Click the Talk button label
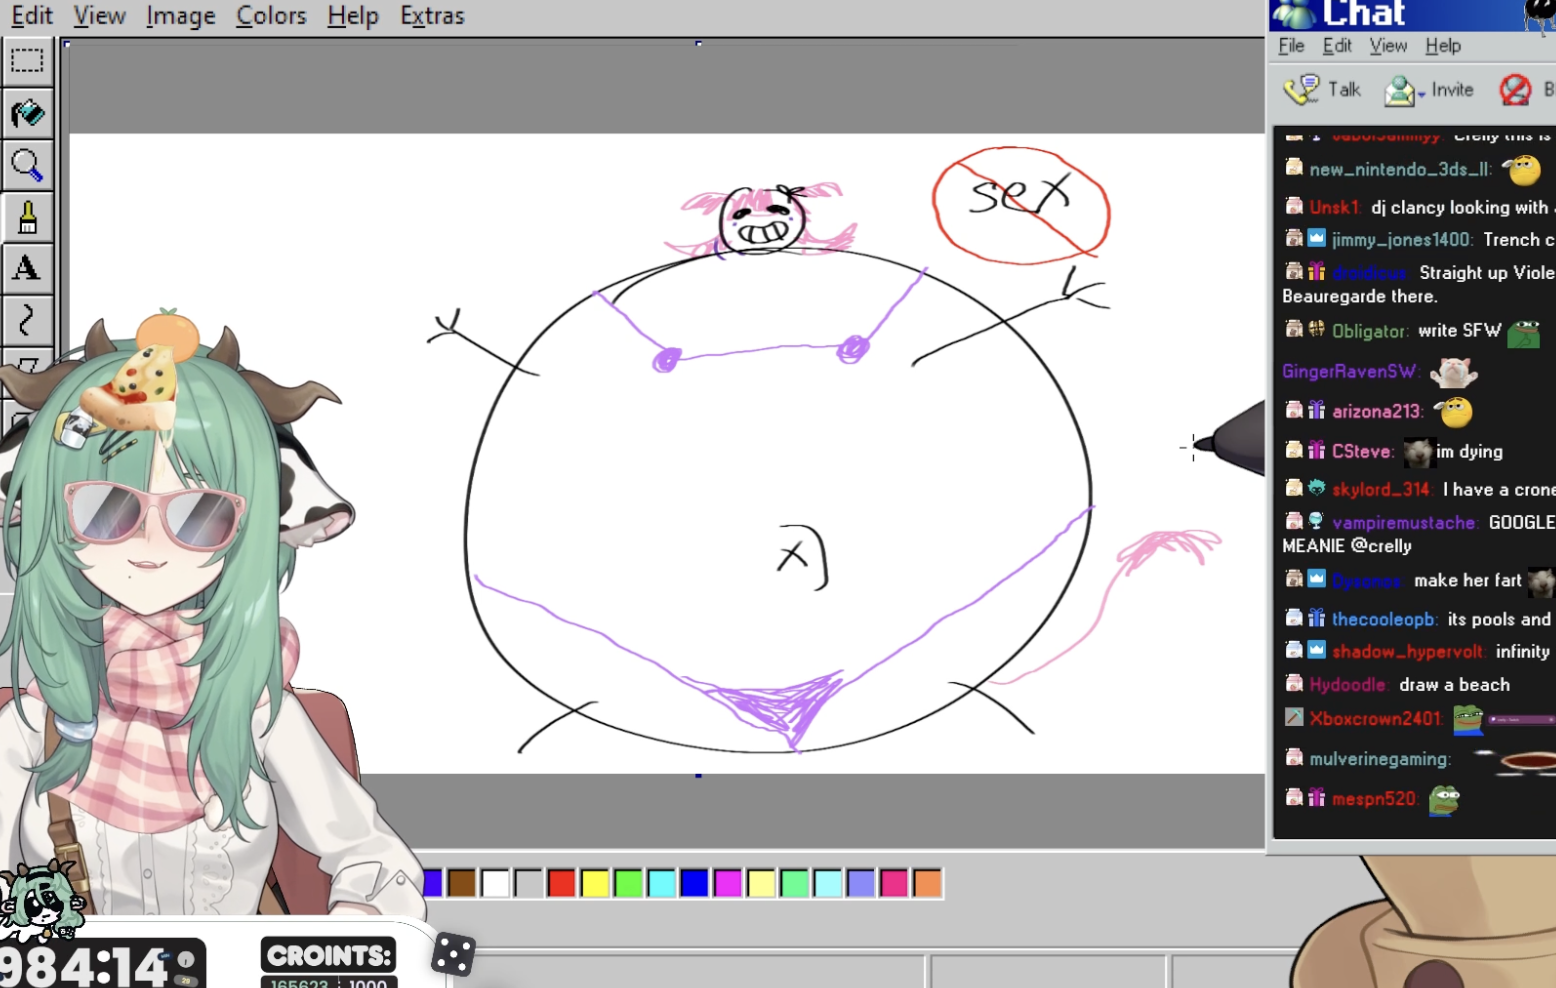This screenshot has height=988, width=1556. [x=1344, y=90]
